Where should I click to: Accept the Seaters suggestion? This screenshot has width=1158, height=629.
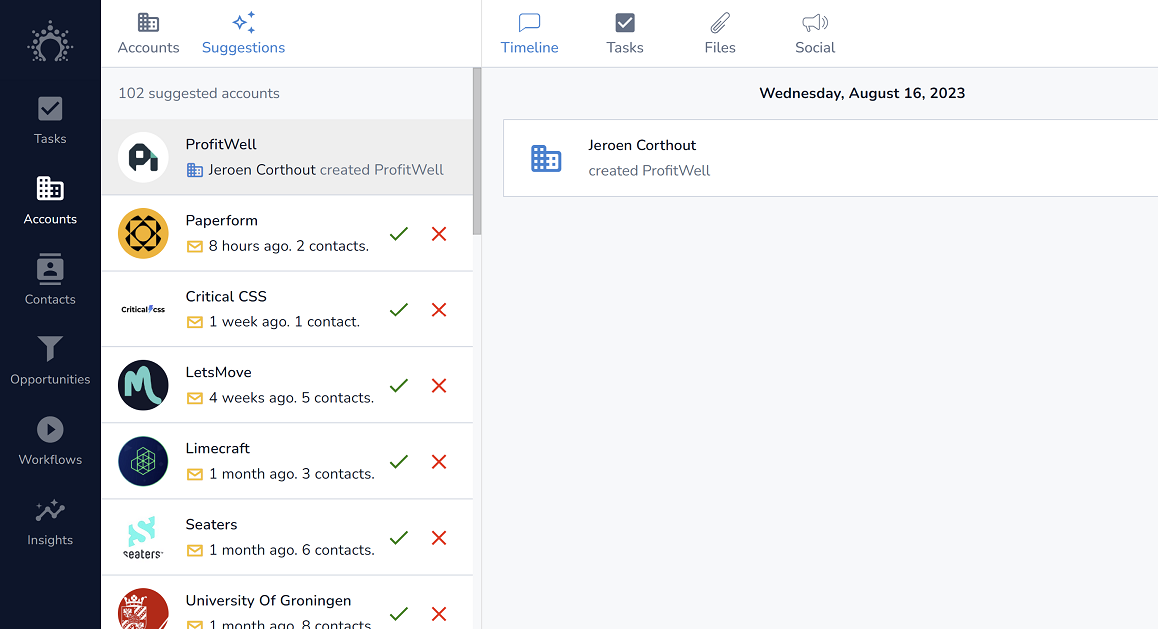click(x=399, y=538)
